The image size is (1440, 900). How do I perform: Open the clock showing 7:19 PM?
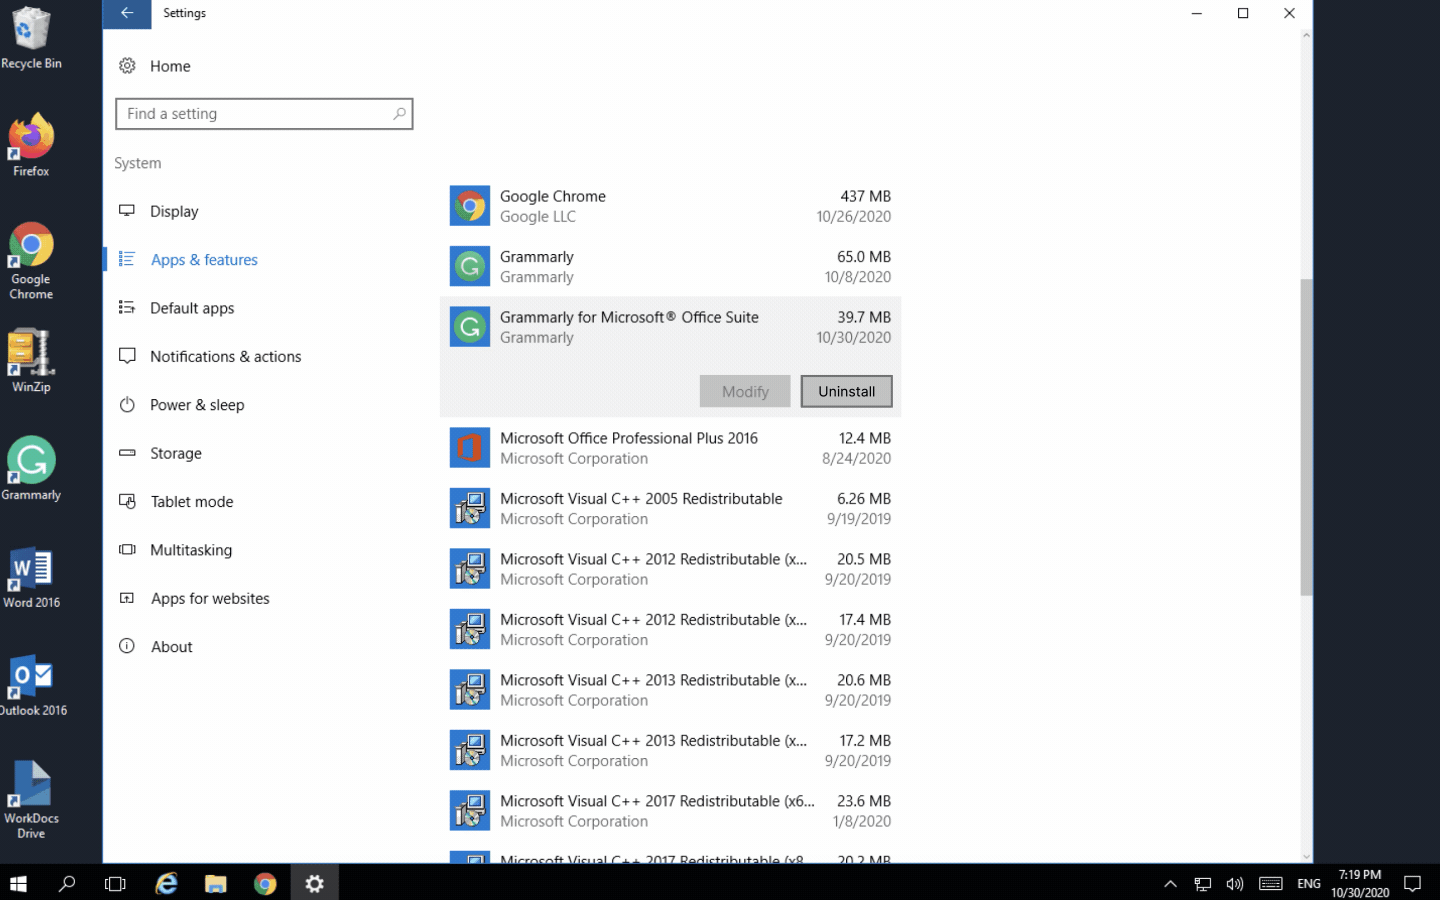(x=1360, y=883)
